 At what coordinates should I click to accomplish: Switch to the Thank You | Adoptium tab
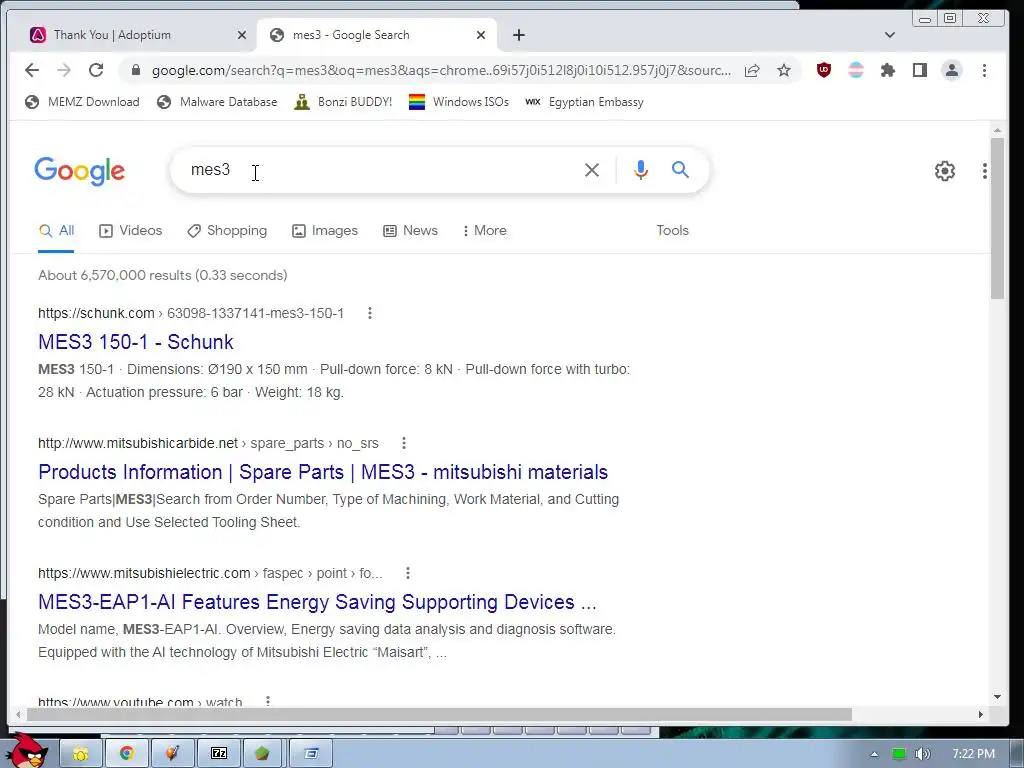[134, 35]
